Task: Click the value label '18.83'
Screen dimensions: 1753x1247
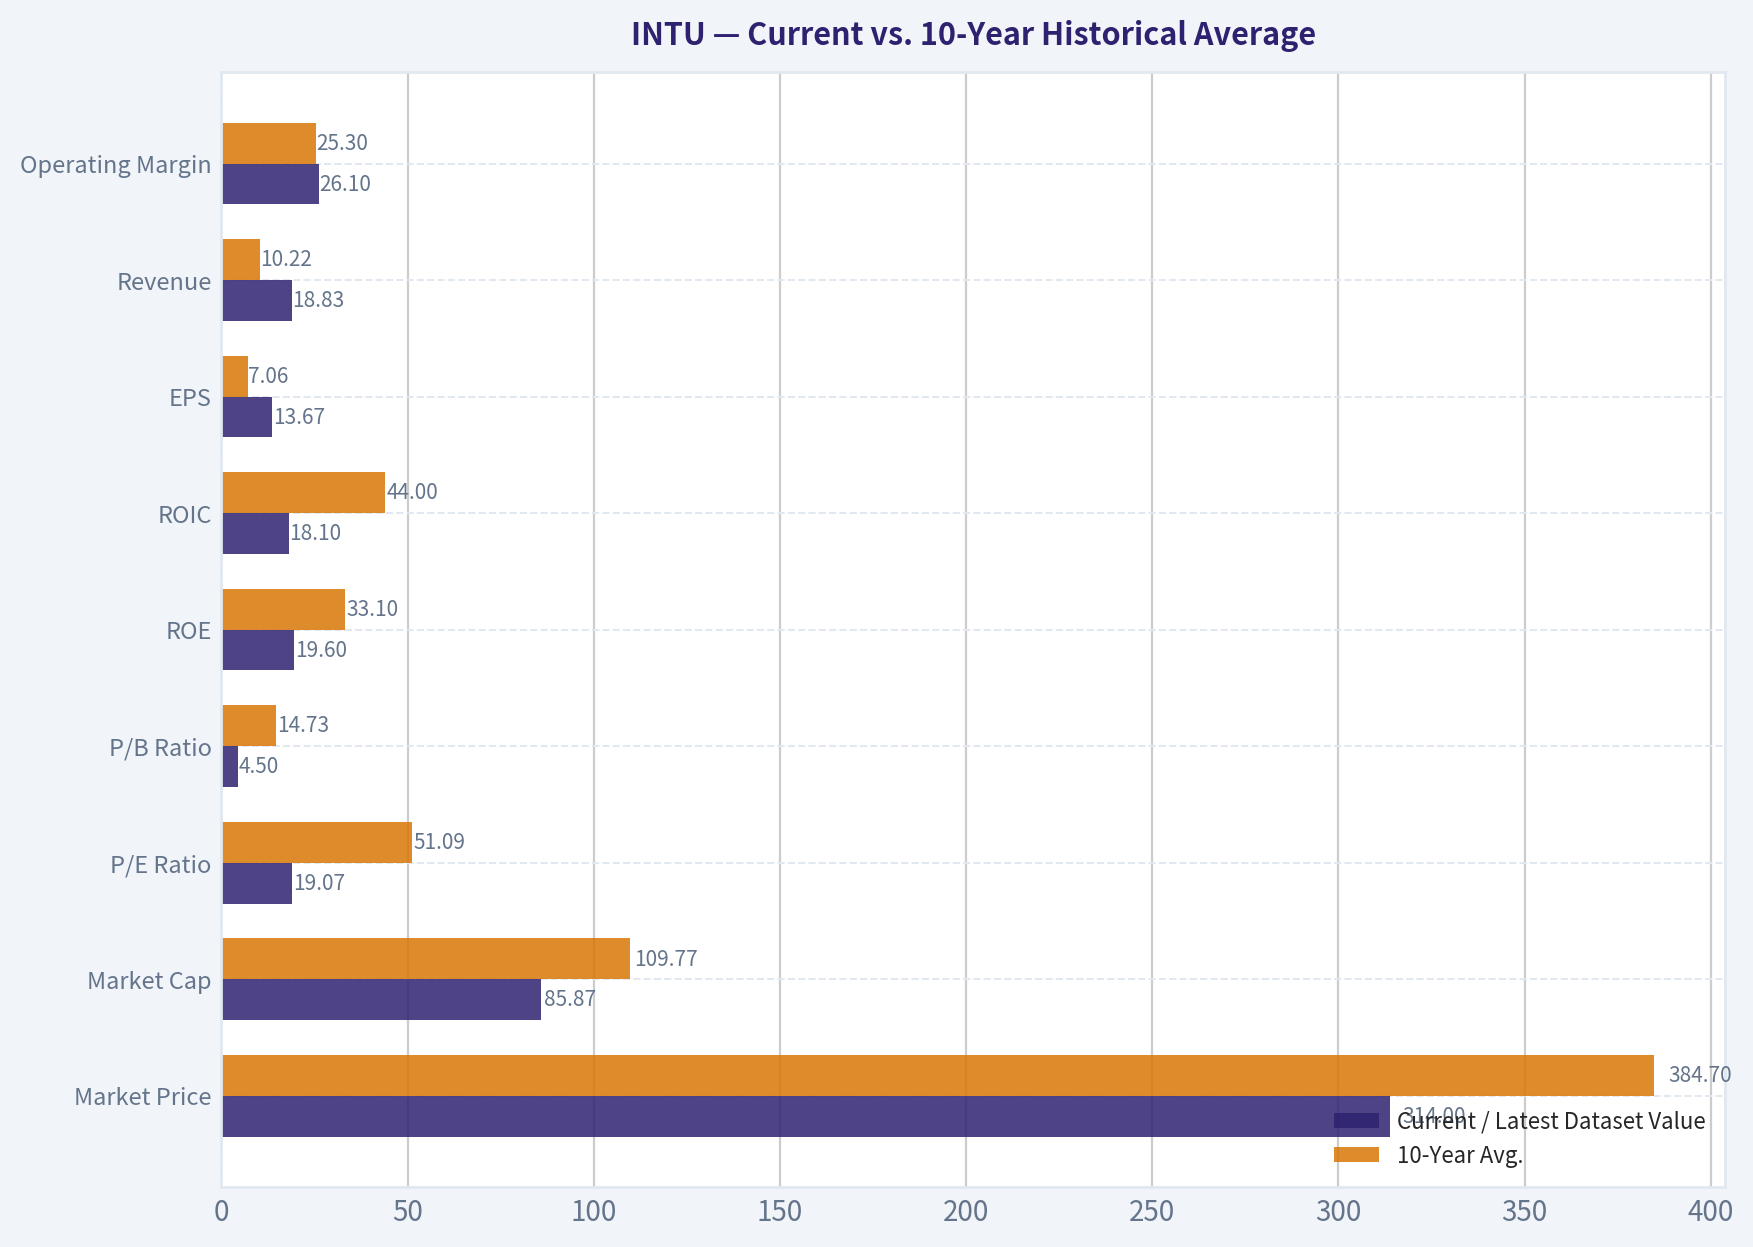Action: coord(319,300)
